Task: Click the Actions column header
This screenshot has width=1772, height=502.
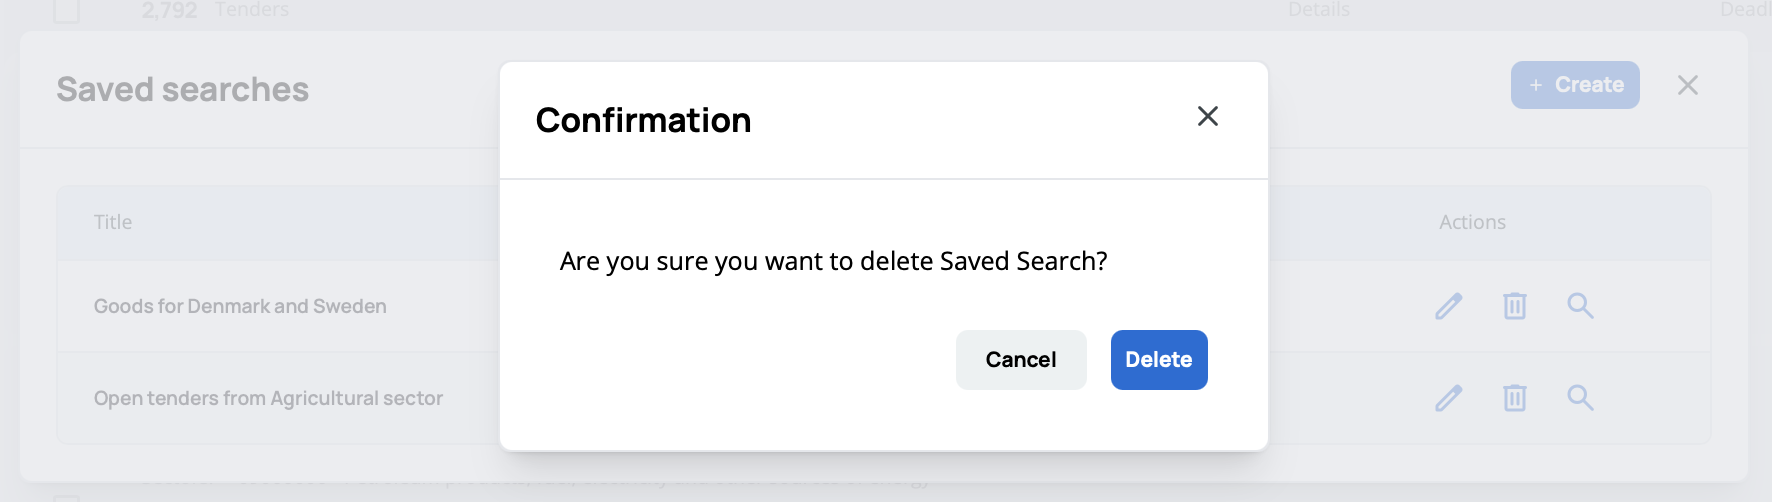Action: 1472,223
